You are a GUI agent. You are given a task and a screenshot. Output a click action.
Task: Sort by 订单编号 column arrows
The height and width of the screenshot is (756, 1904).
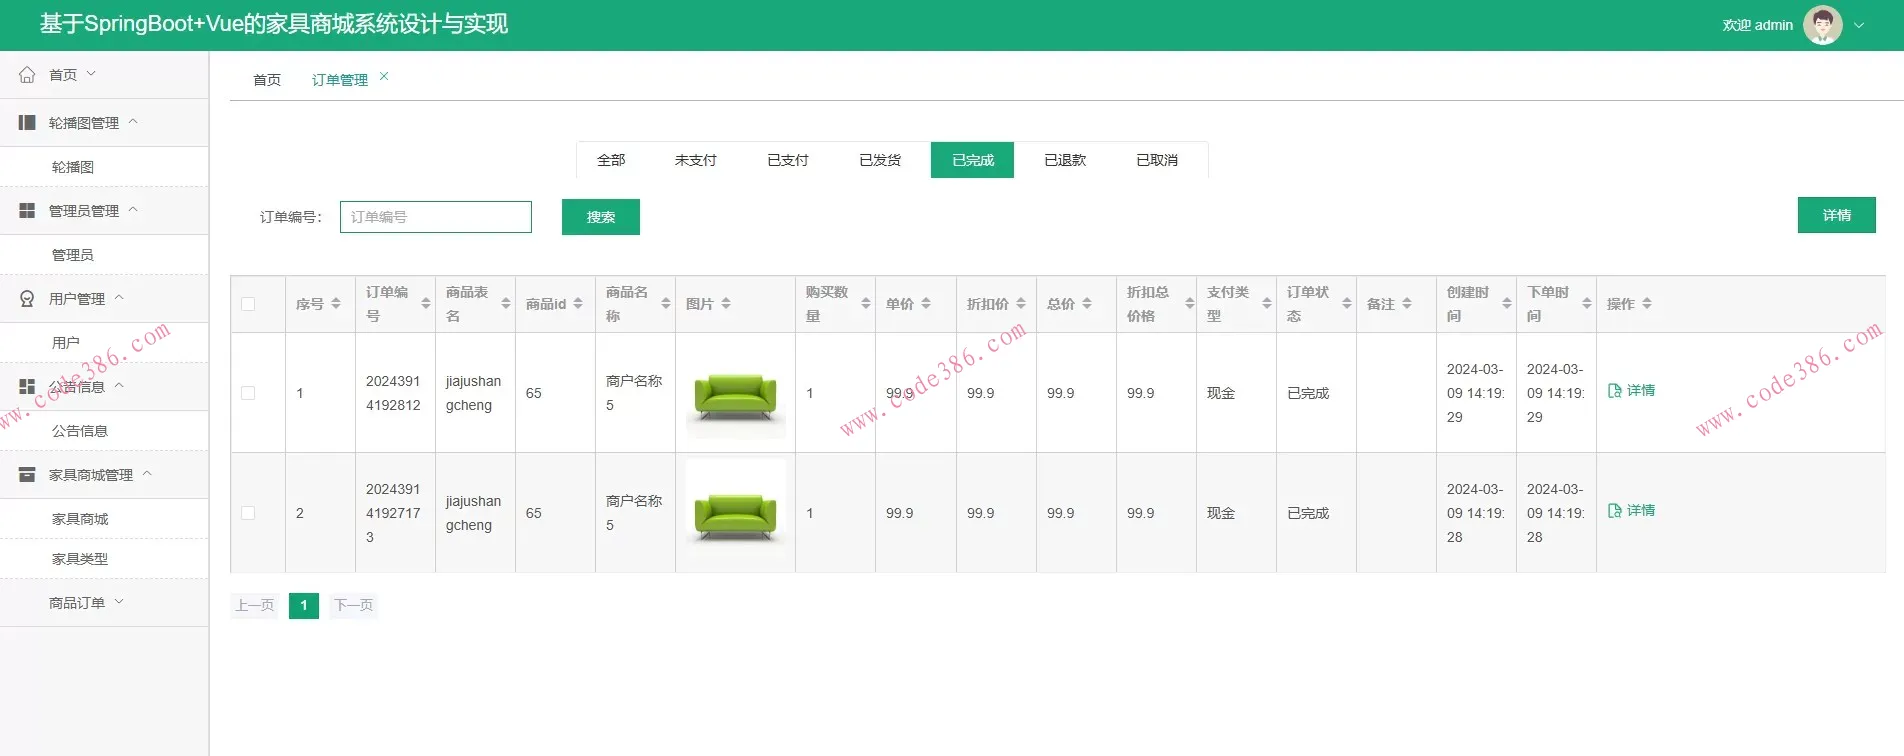[426, 303]
